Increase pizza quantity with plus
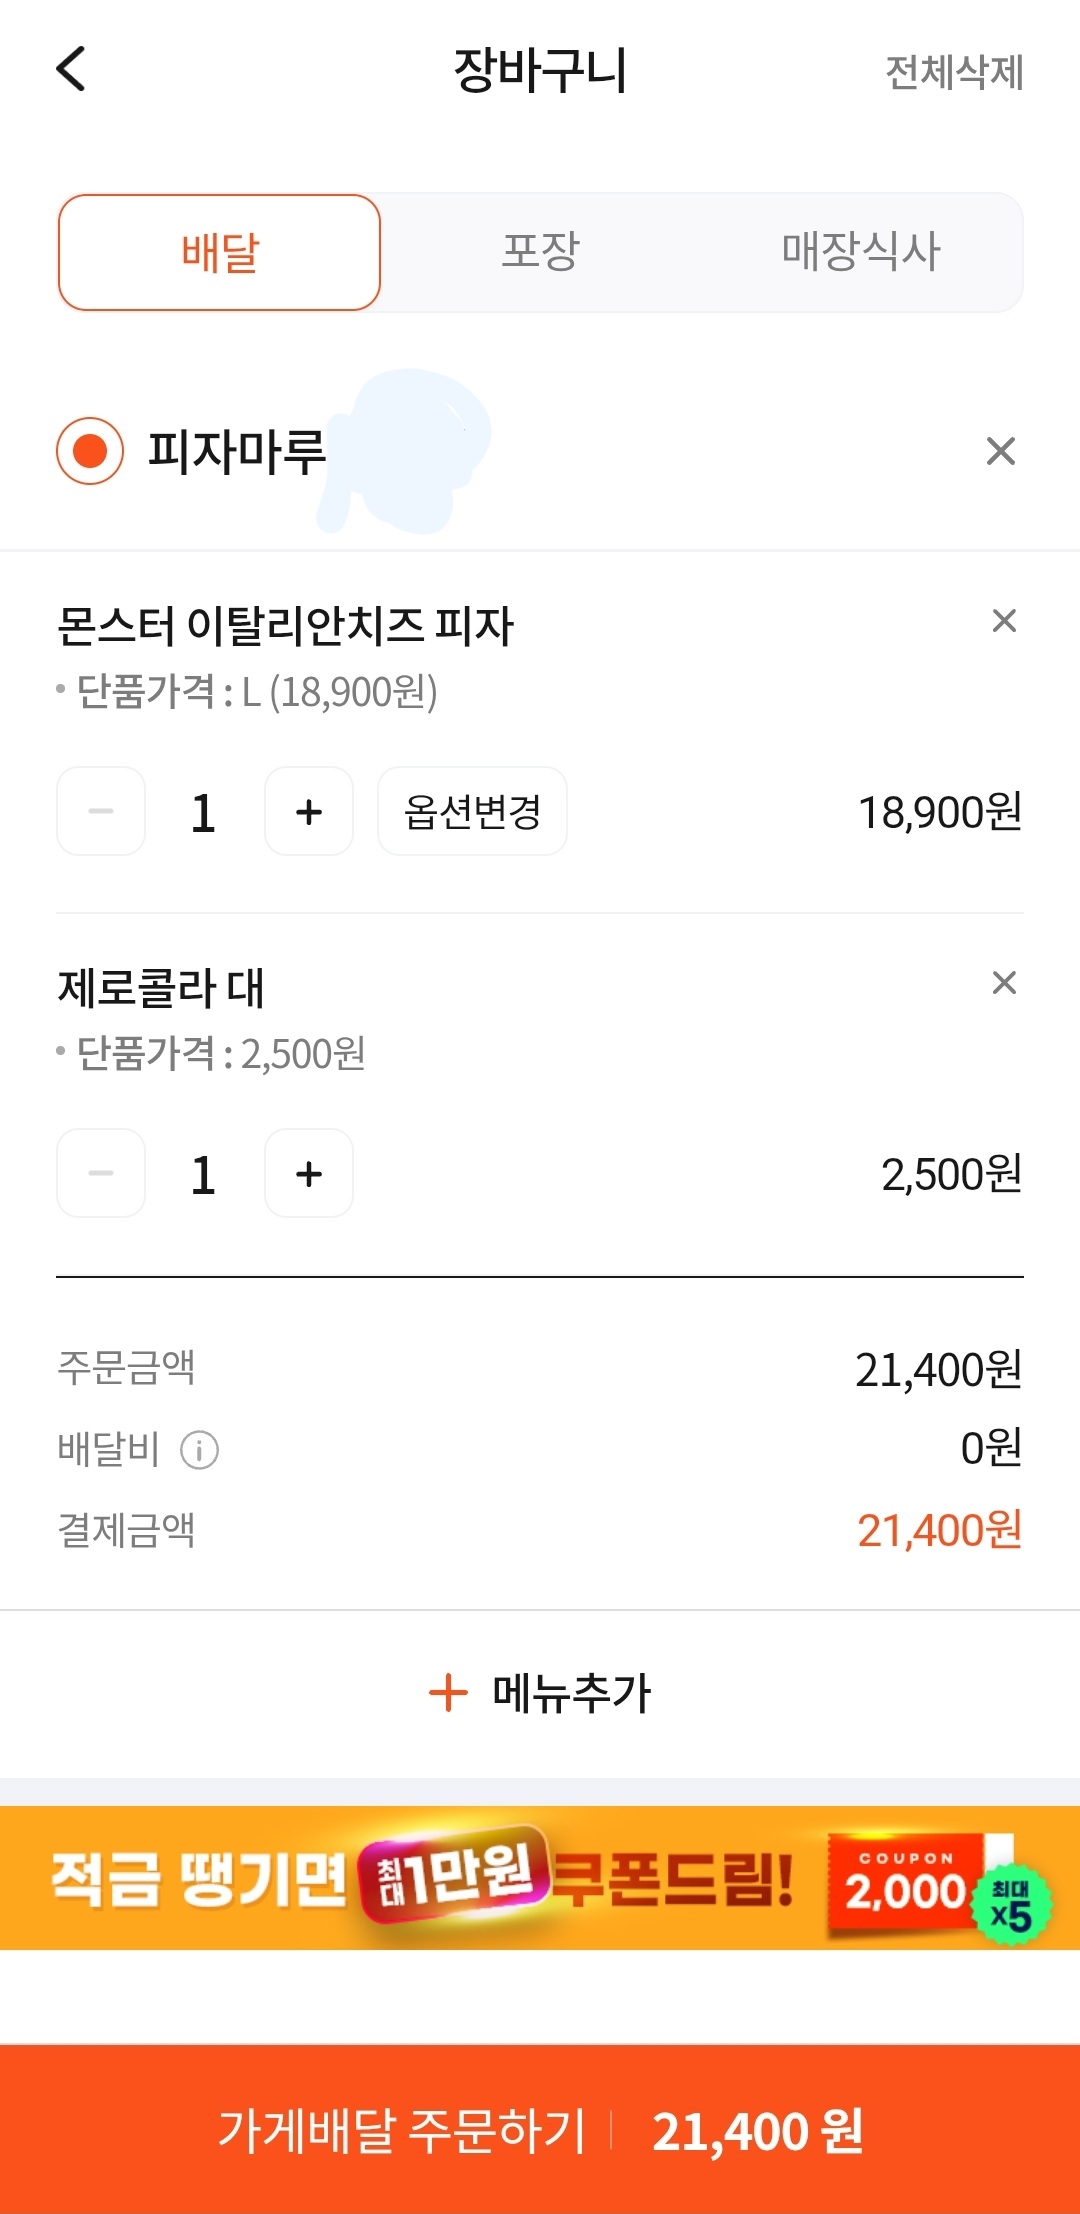Screen dimensions: 1080x2214 coord(309,811)
